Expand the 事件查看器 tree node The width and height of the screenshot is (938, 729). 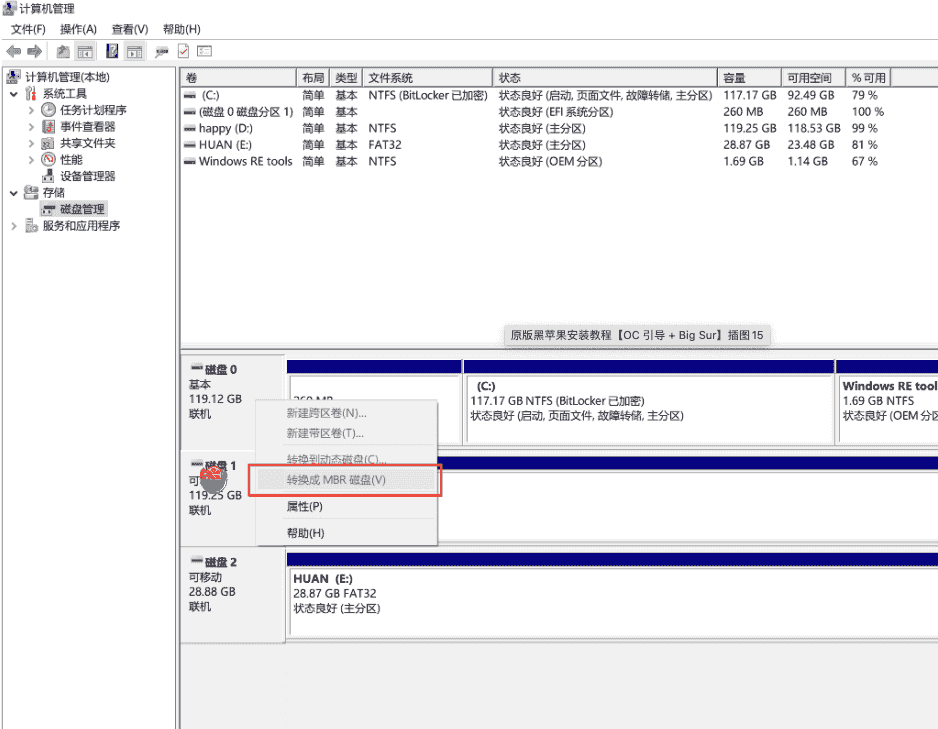[31, 127]
